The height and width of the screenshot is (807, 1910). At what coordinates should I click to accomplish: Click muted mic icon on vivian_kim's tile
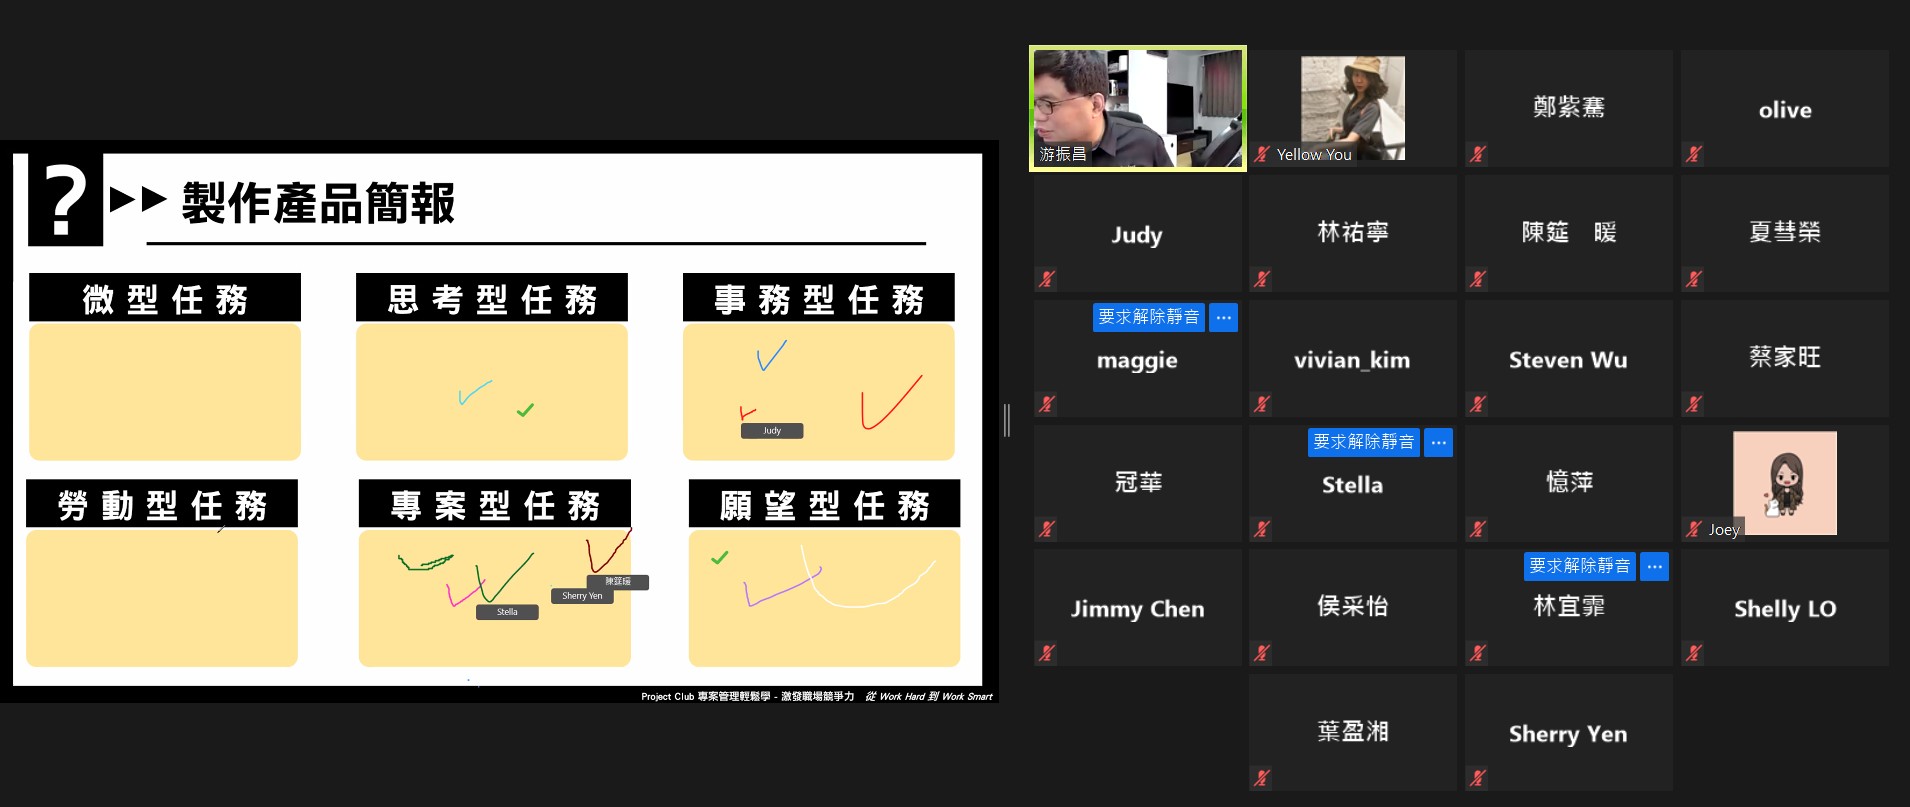tap(1262, 404)
